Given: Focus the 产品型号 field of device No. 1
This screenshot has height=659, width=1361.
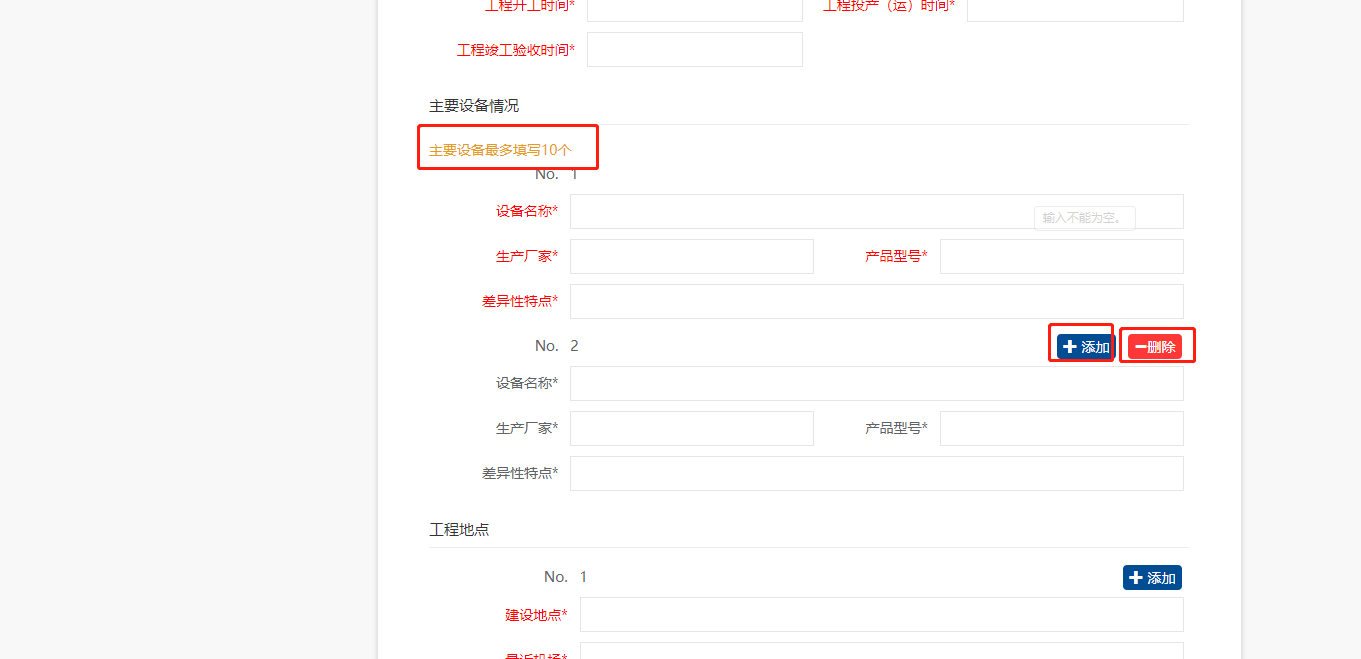Looking at the screenshot, I should coord(1061,256).
